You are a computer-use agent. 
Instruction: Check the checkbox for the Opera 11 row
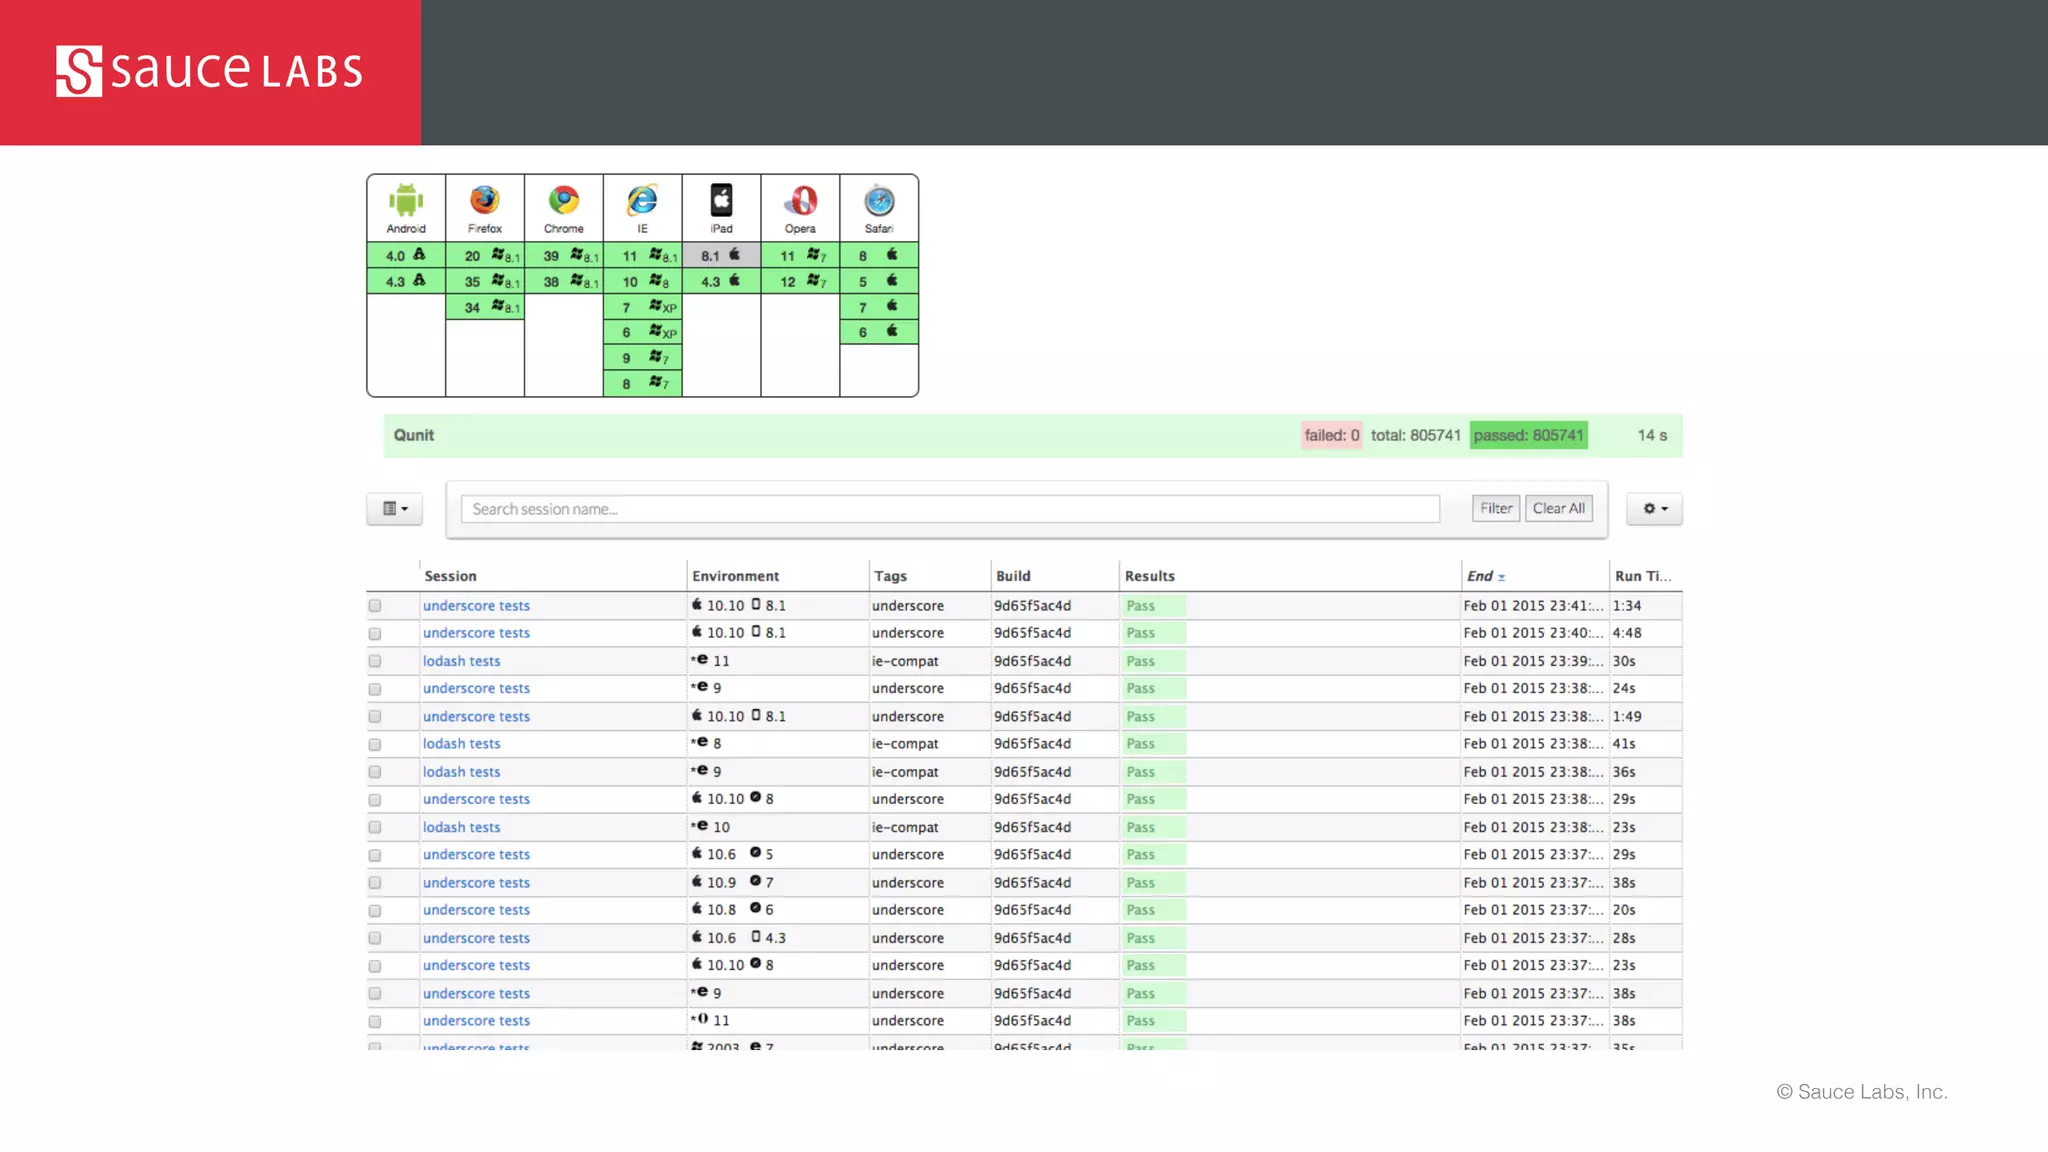pos(375,1021)
